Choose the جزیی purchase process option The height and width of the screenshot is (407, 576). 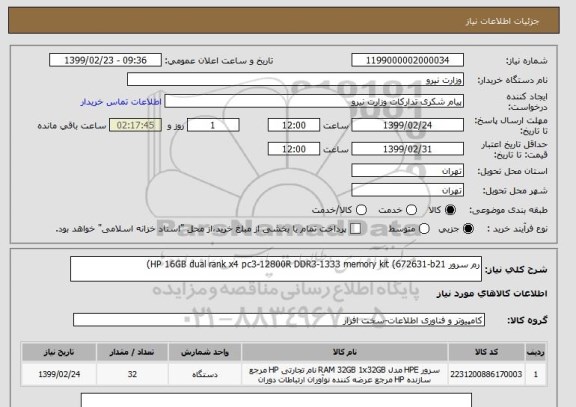(468, 228)
